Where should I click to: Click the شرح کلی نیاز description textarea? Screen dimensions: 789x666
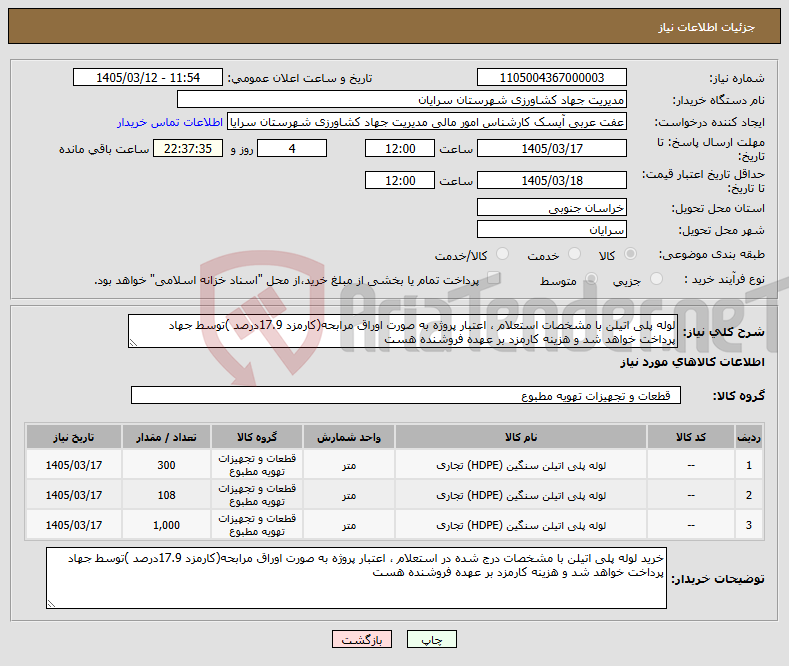[x=403, y=331]
